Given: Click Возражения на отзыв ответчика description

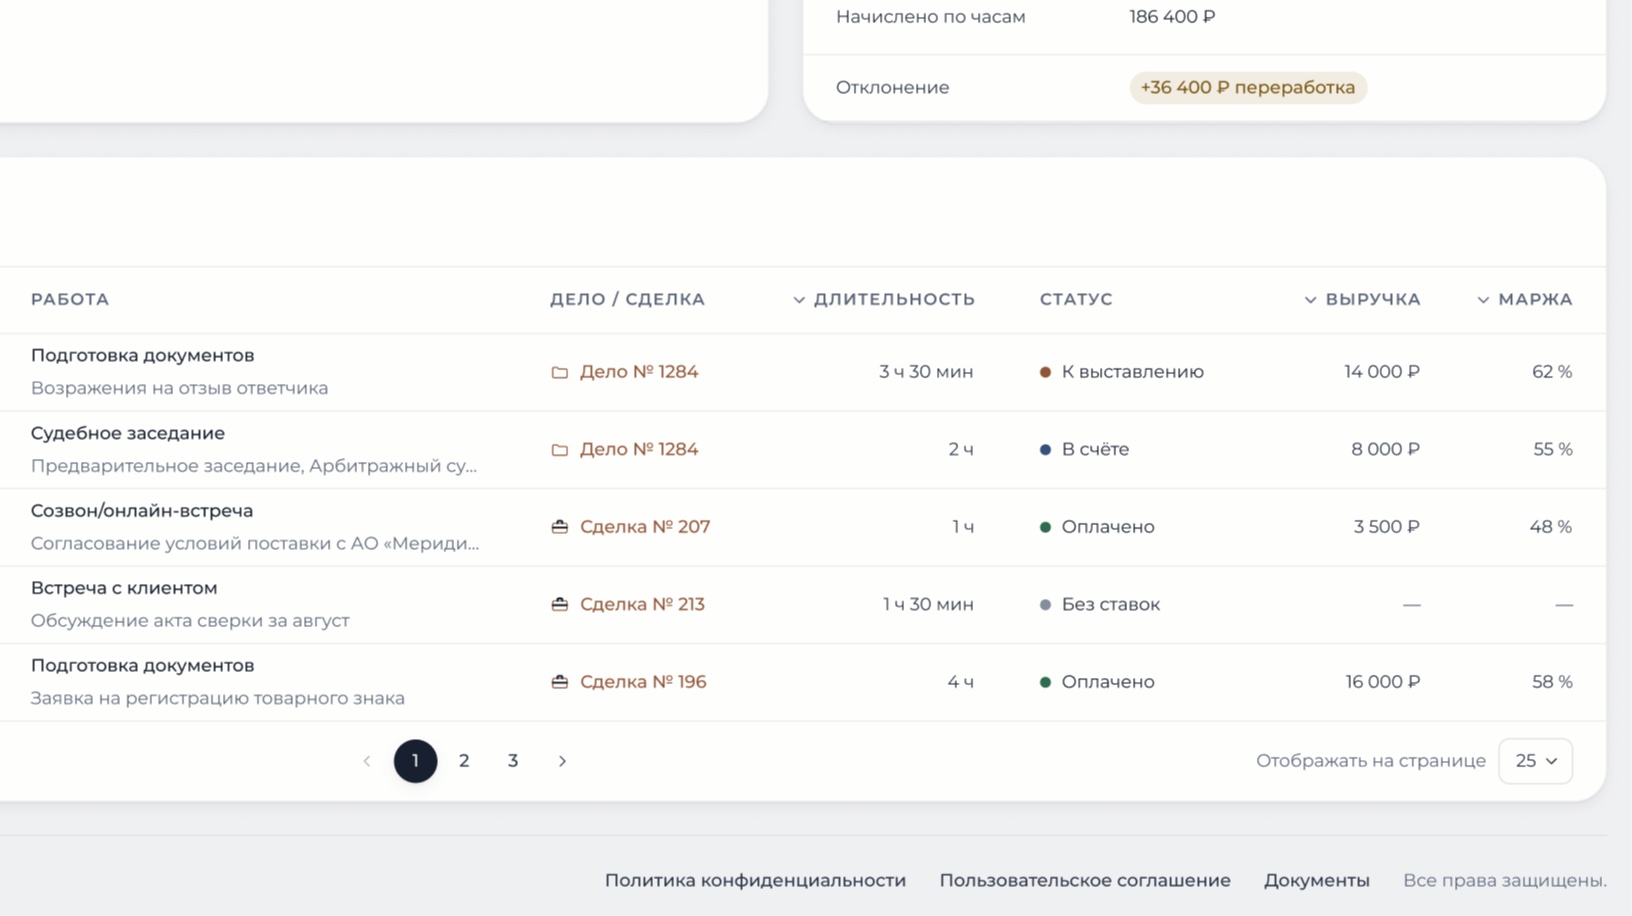Looking at the screenshot, I should [179, 388].
